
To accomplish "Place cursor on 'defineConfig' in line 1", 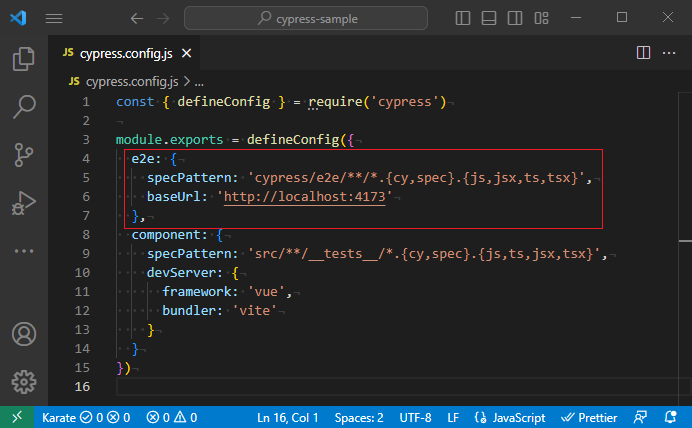I will point(223,101).
